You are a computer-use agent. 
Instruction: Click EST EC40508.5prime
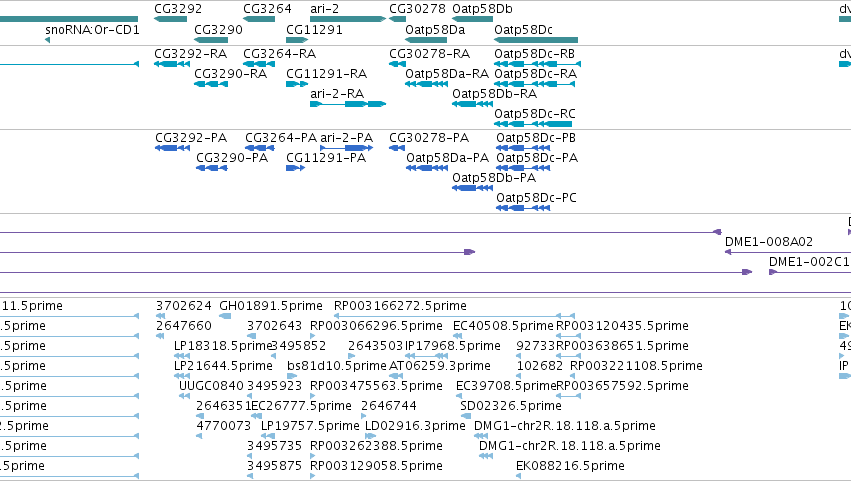(x=503, y=326)
